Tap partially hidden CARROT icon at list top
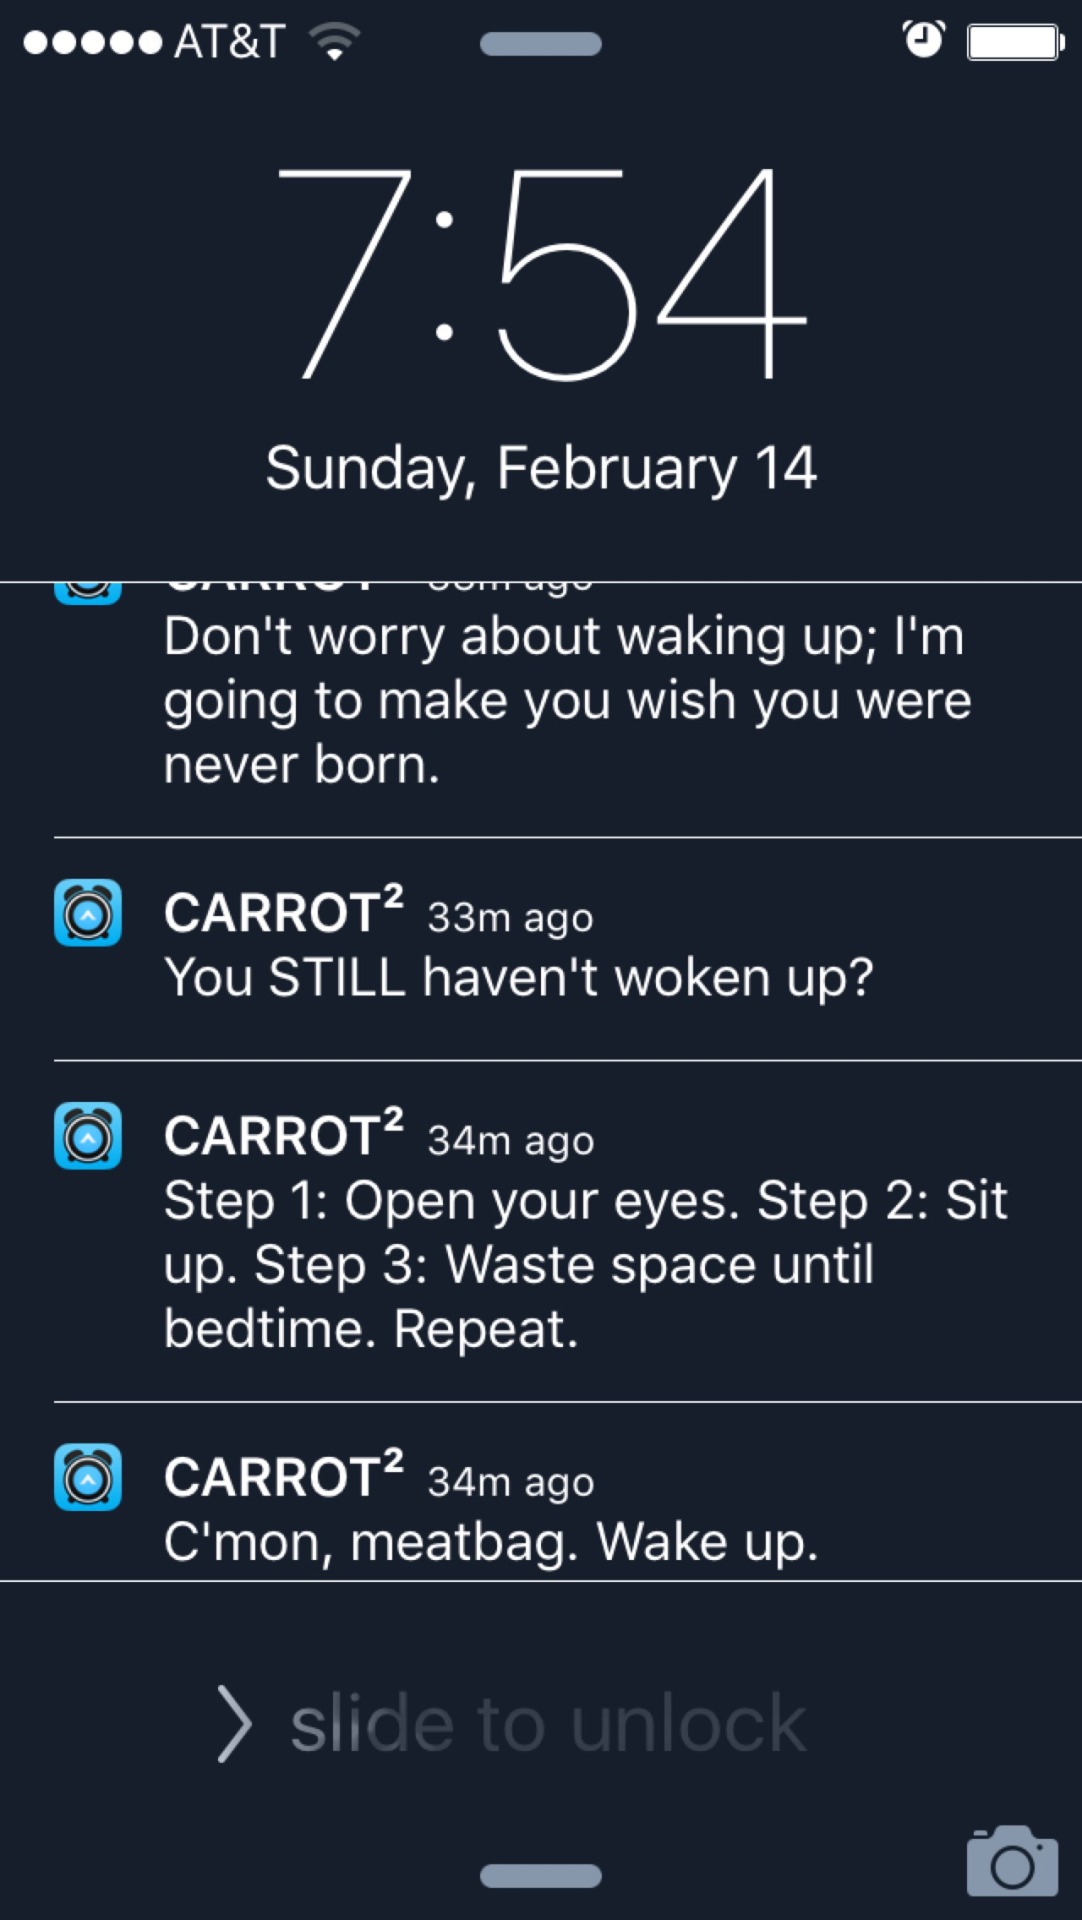 tap(88, 592)
